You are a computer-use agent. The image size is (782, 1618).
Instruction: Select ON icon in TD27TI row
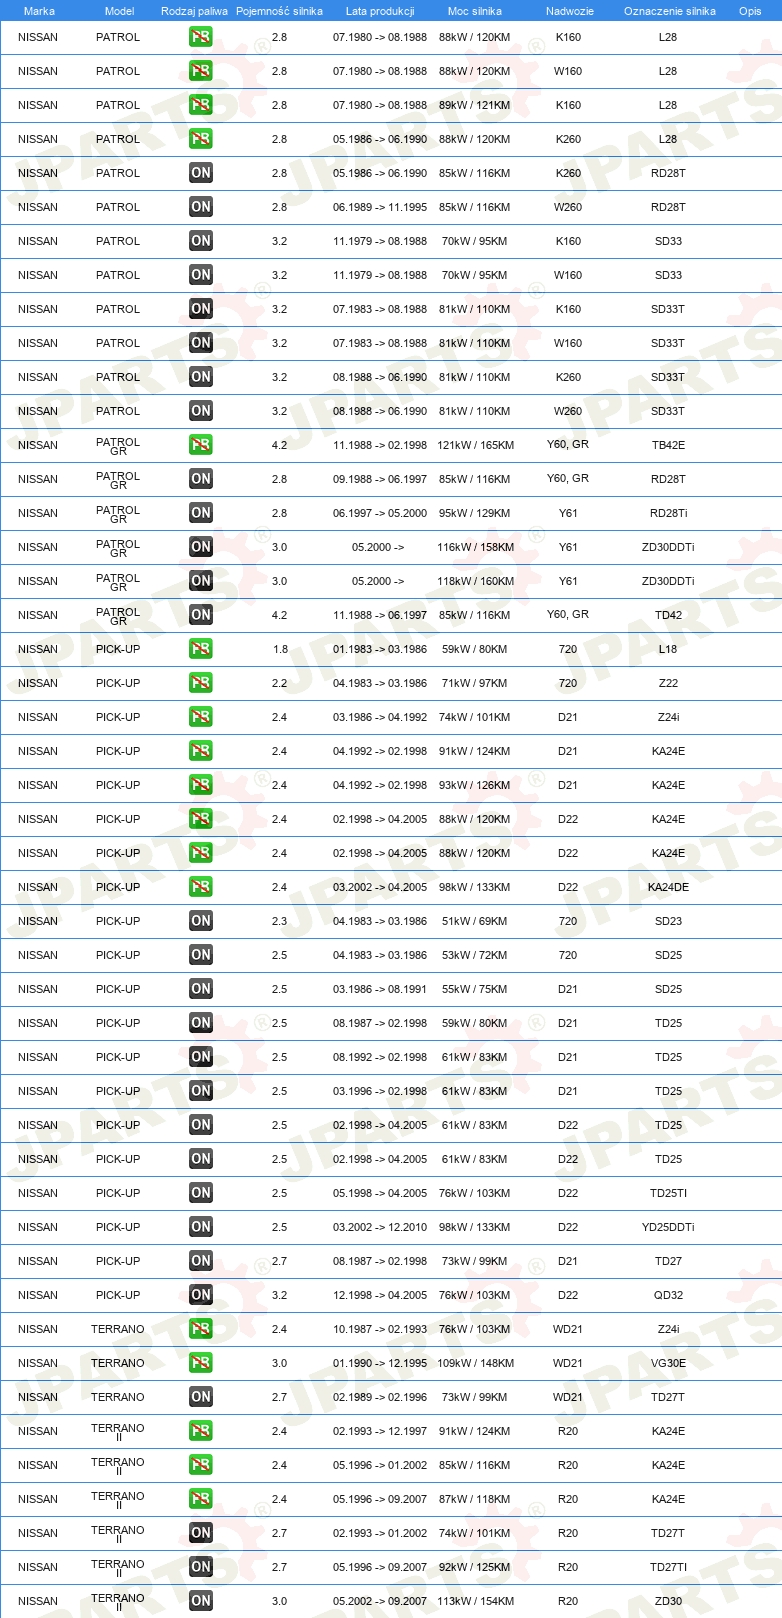pyautogui.click(x=201, y=1567)
